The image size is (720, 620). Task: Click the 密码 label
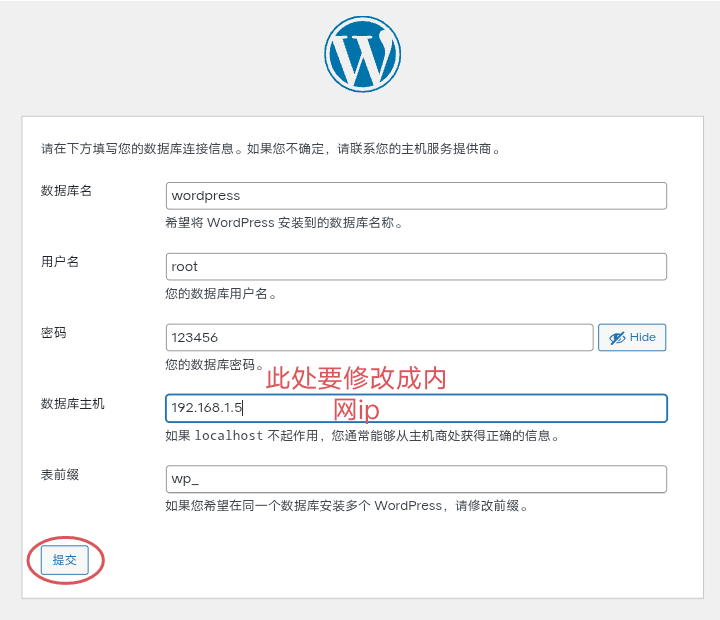click(54, 333)
